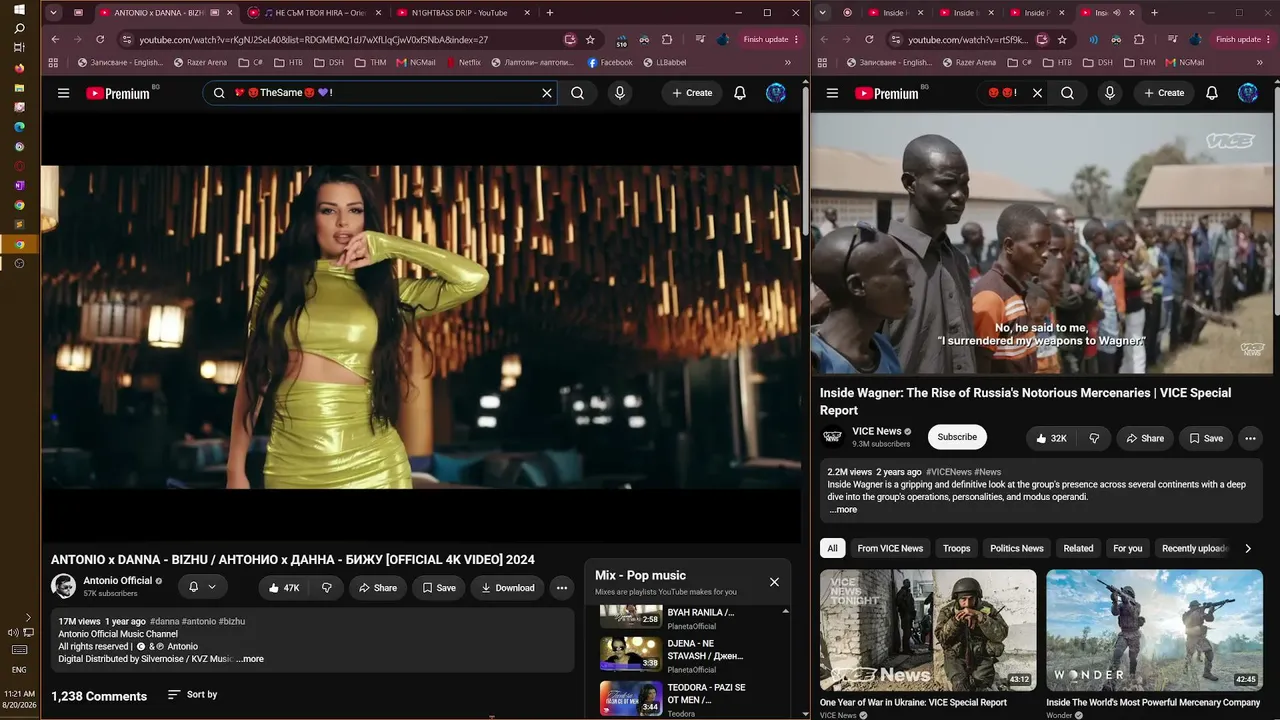
Task: Open Antonio Official notification settings dropdown
Action: (x=203, y=587)
